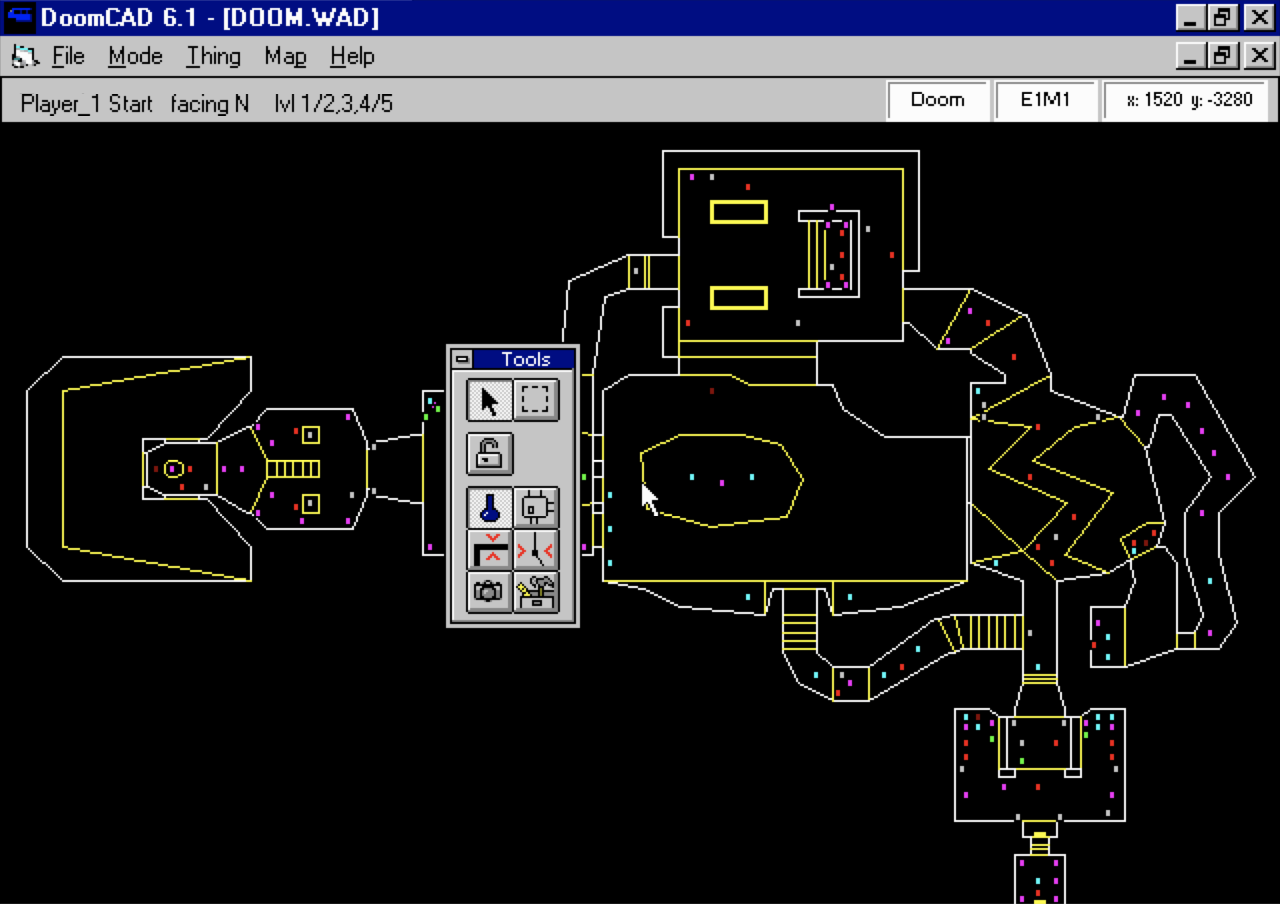Select the arrow pointer tool
Screen dimensions: 1280x904
click(x=490, y=400)
